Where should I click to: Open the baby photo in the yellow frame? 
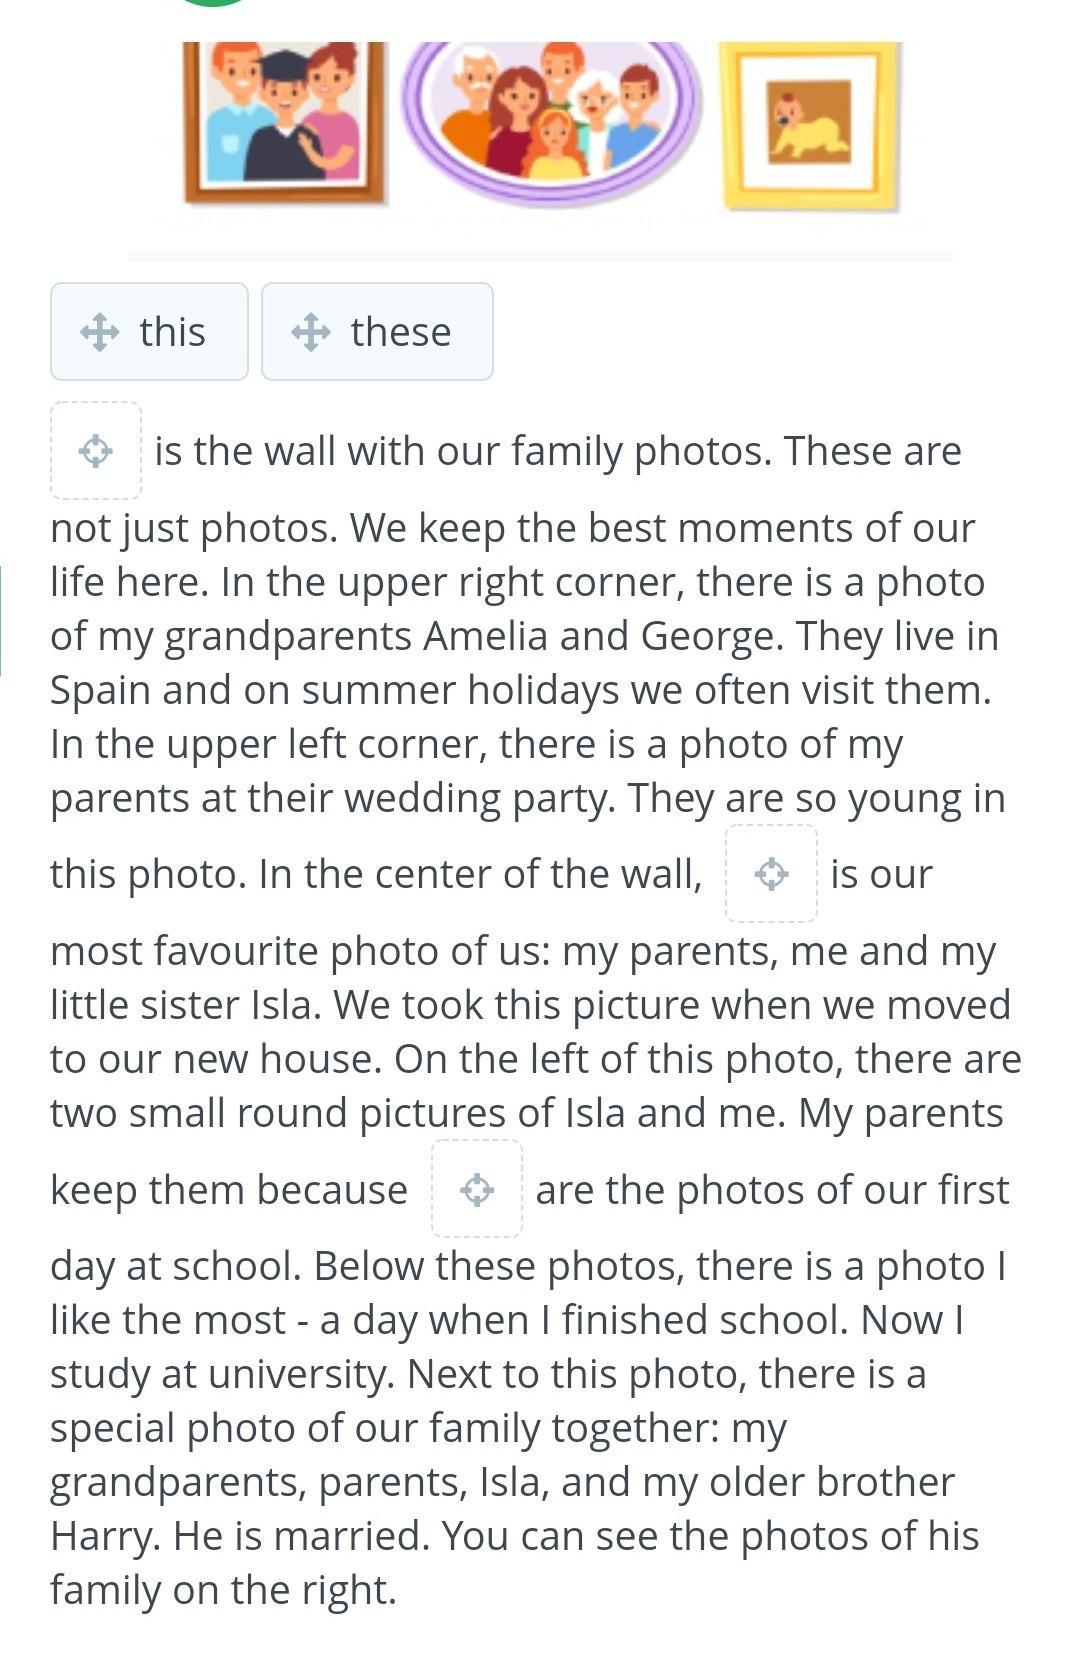[810, 125]
